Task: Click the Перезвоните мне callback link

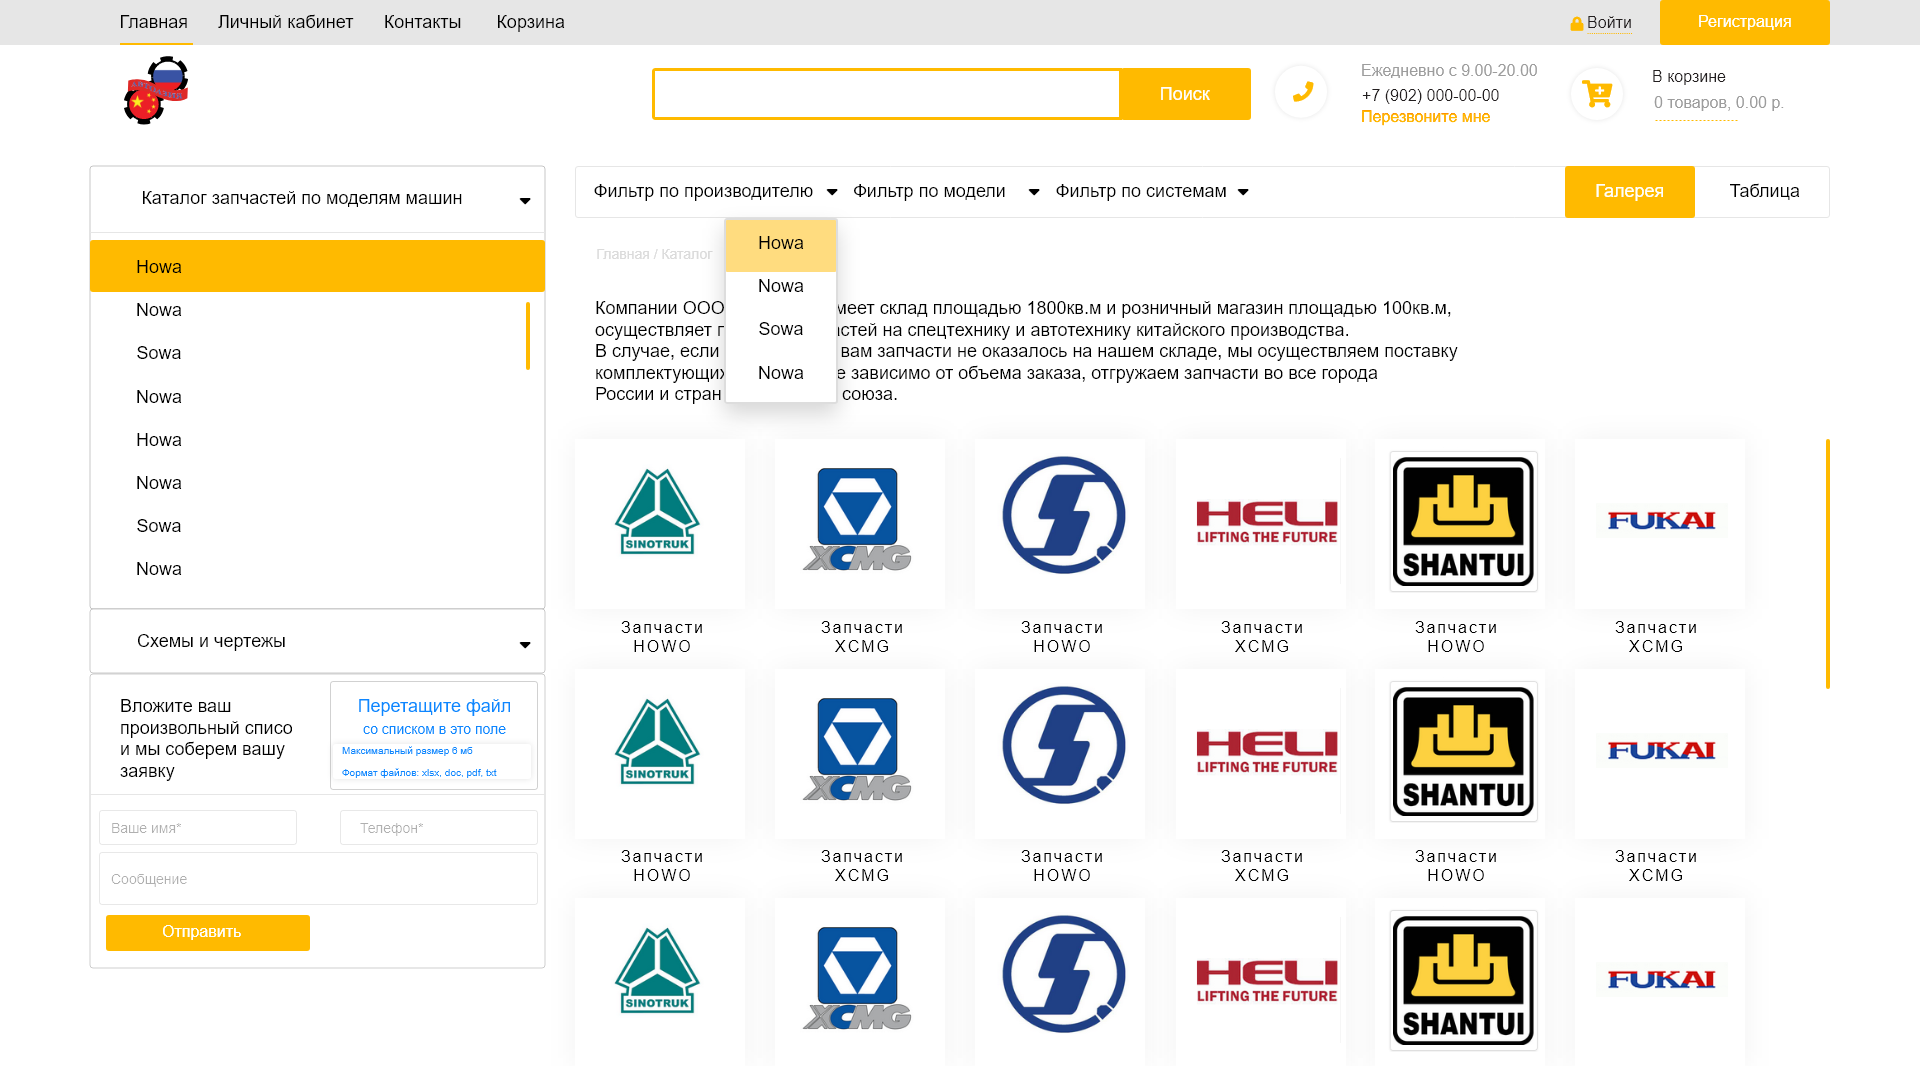Action: pyautogui.click(x=1425, y=117)
